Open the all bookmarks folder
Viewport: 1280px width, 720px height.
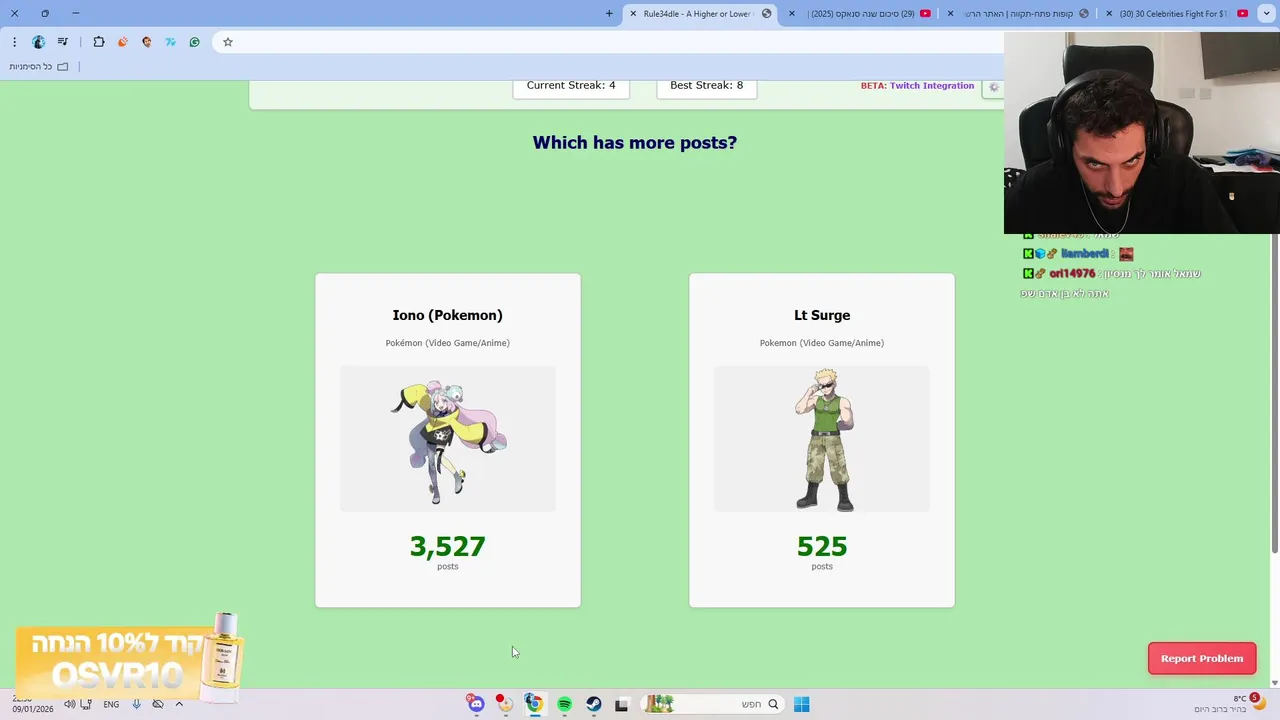click(39, 66)
